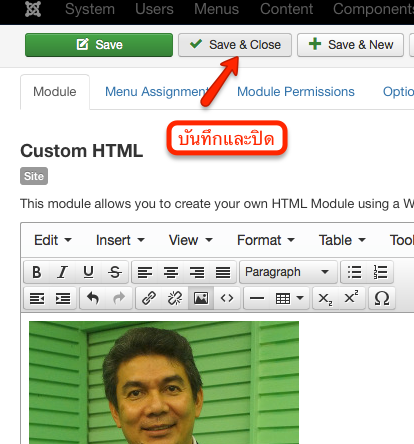414x444 pixels.
Task: Open the System menu
Action: click(90, 9)
